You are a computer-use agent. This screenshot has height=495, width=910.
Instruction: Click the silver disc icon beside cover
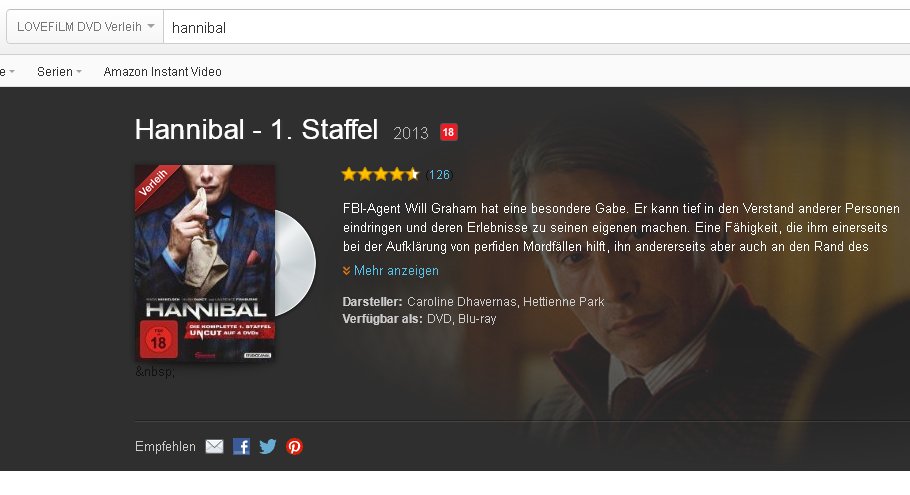click(x=295, y=263)
